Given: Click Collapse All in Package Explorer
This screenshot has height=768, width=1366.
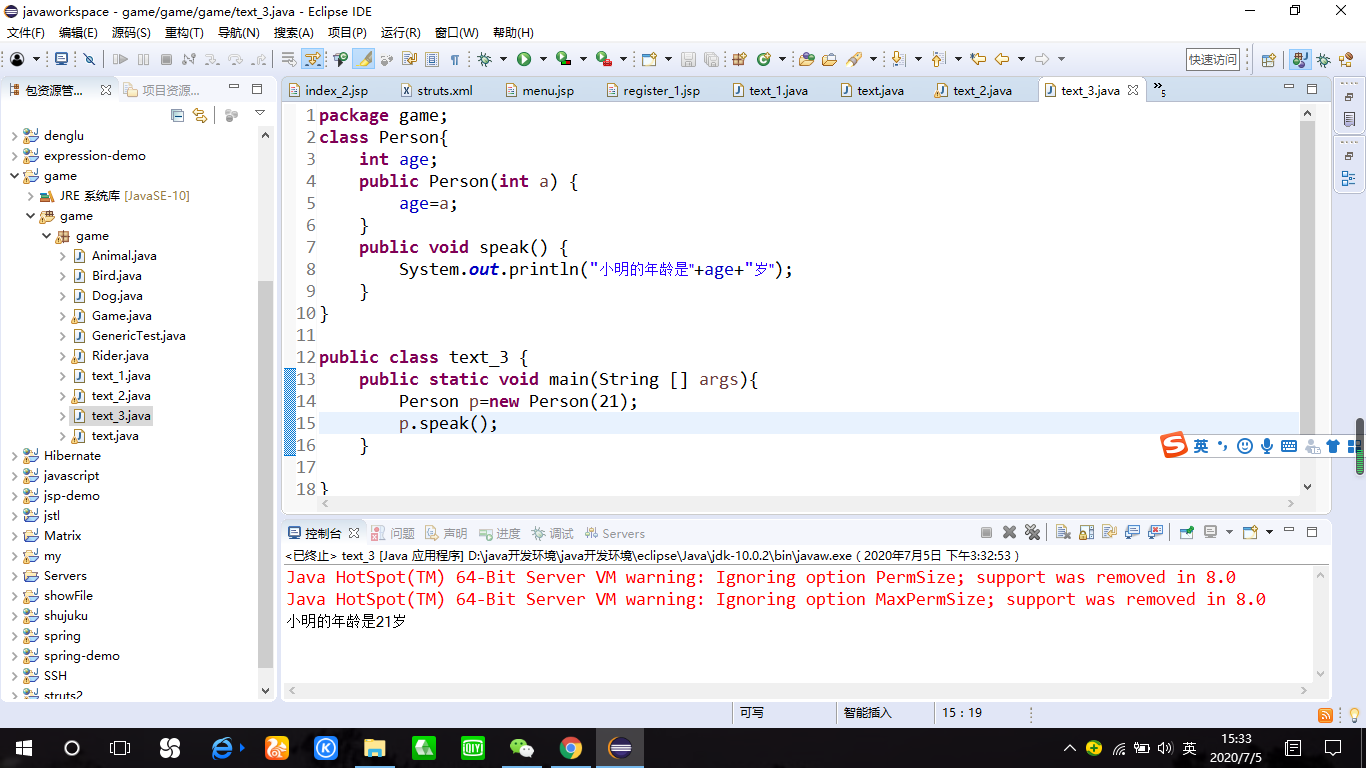Looking at the screenshot, I should point(177,115).
